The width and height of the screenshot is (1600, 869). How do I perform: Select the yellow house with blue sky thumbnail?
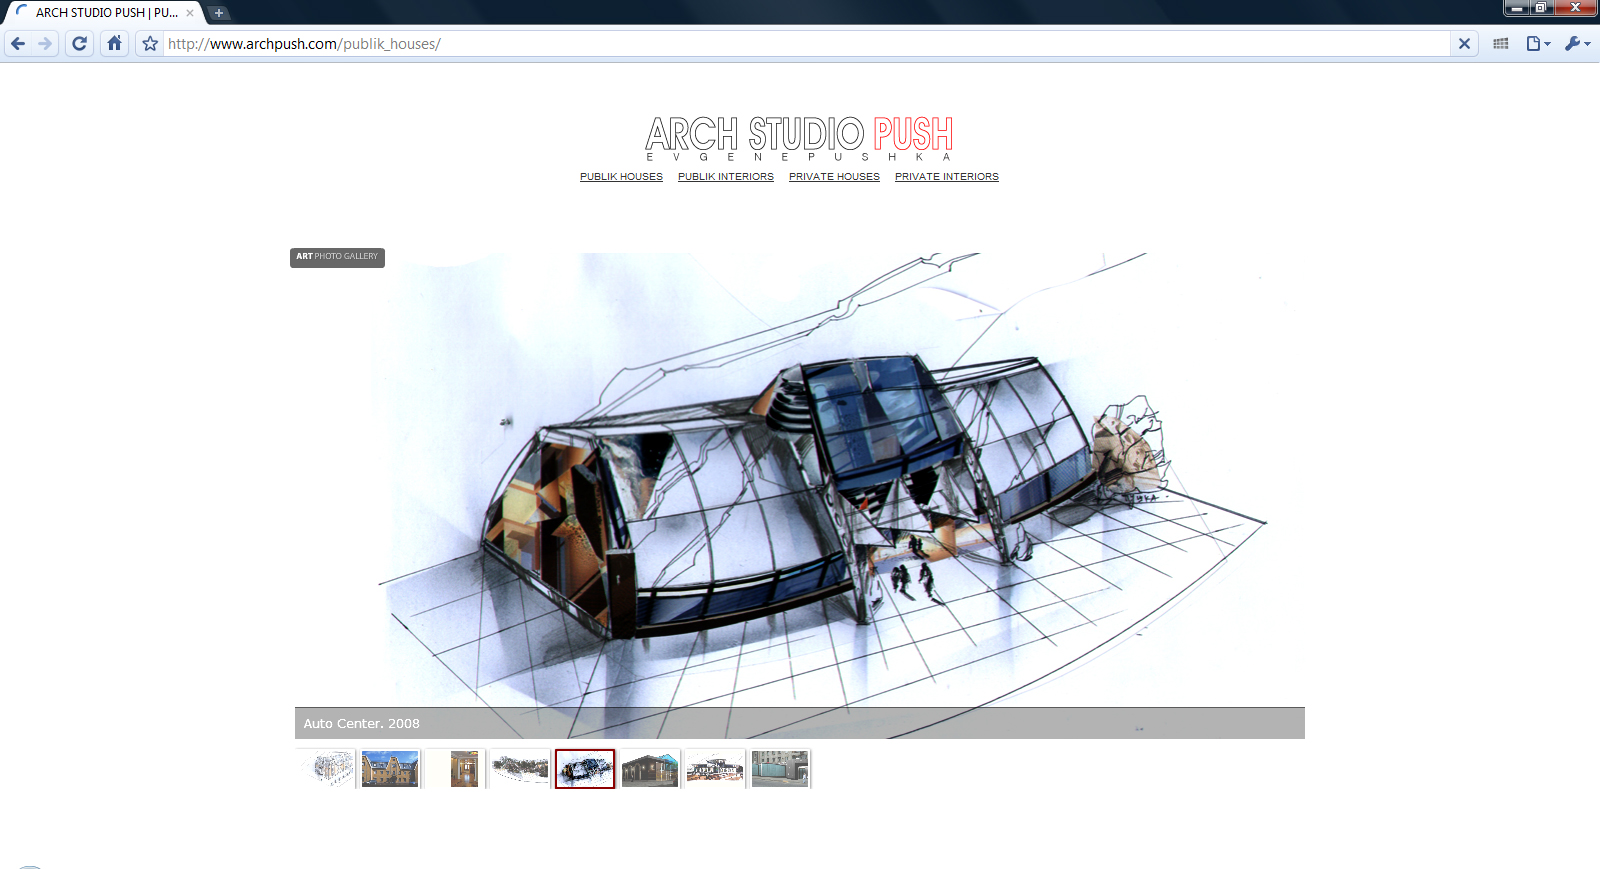390,769
